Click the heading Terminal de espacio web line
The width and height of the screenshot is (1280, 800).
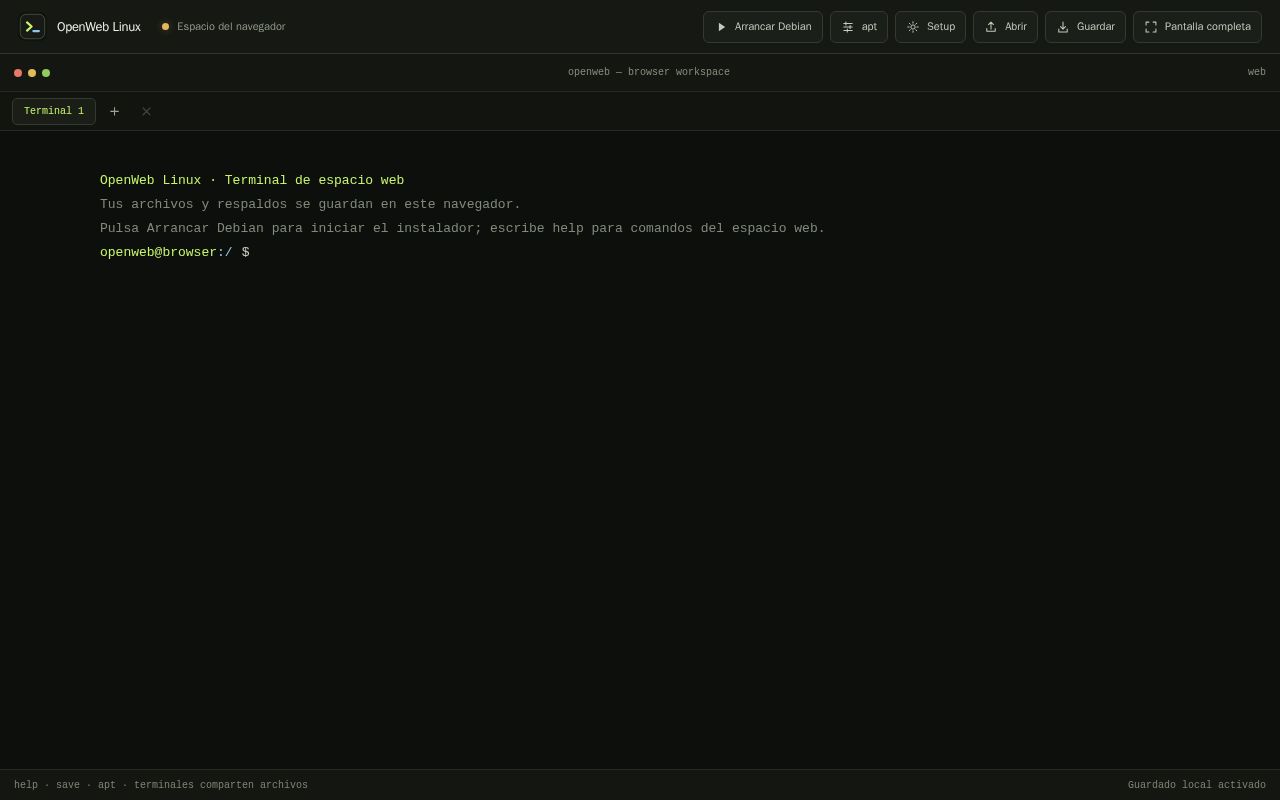252,180
